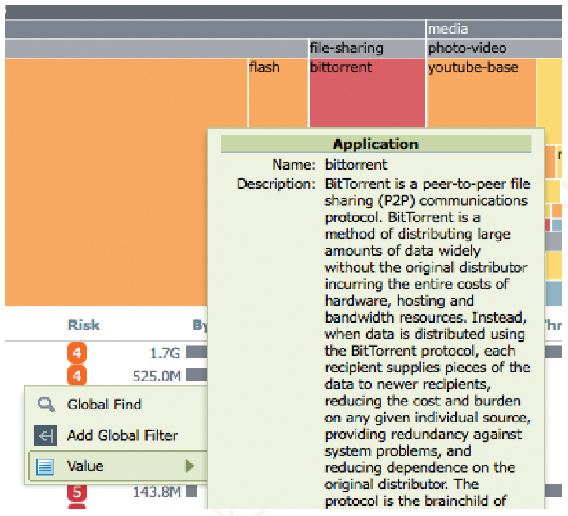The image size is (568, 516).
Task: Sort by the Risk column header
Action: pos(83,325)
